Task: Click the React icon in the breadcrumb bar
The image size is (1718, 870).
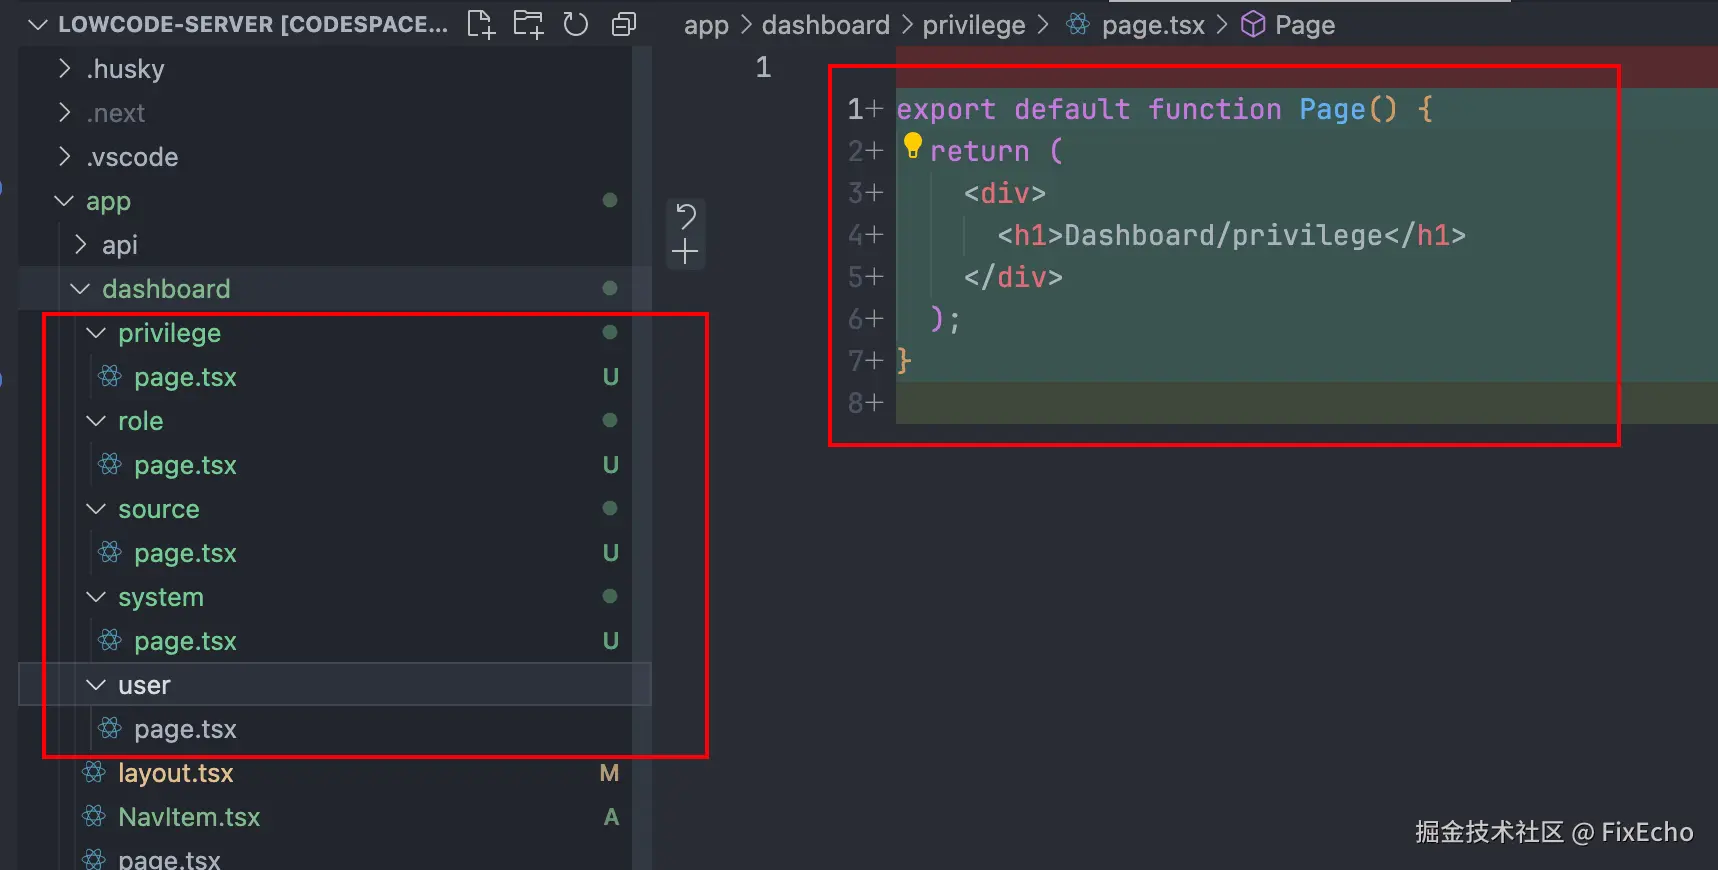Action: (1078, 25)
